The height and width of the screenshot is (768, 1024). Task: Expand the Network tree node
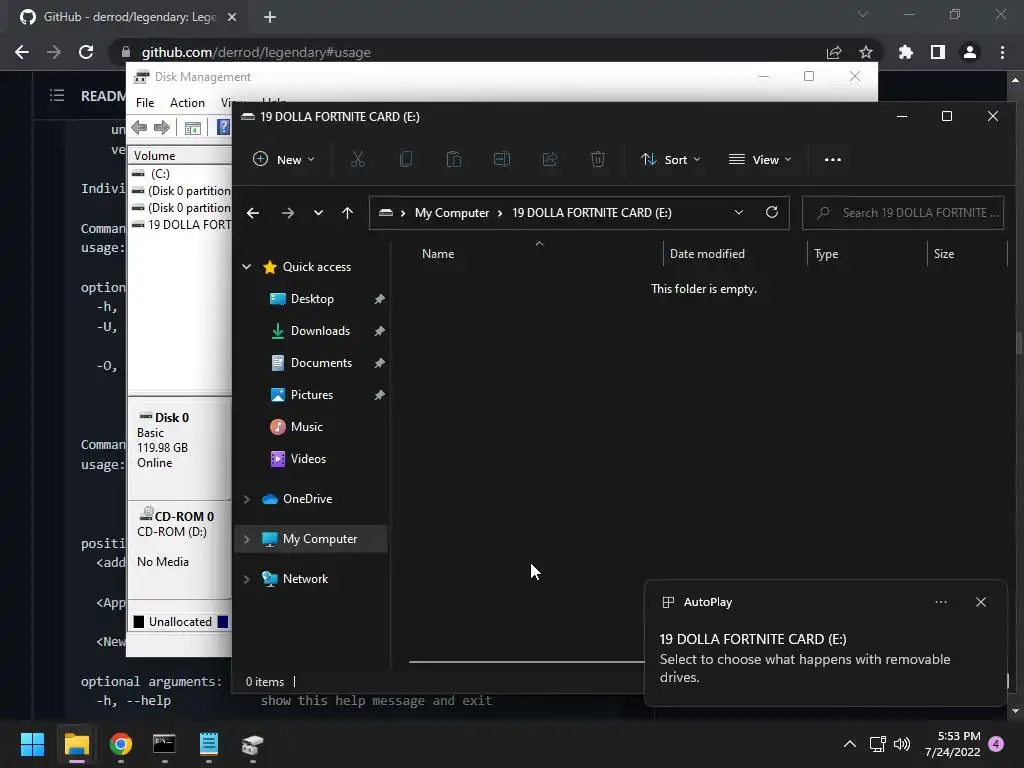click(x=247, y=579)
